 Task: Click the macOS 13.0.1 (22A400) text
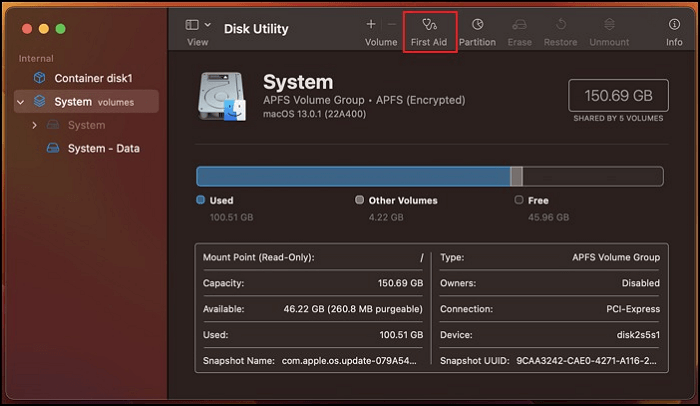314,114
